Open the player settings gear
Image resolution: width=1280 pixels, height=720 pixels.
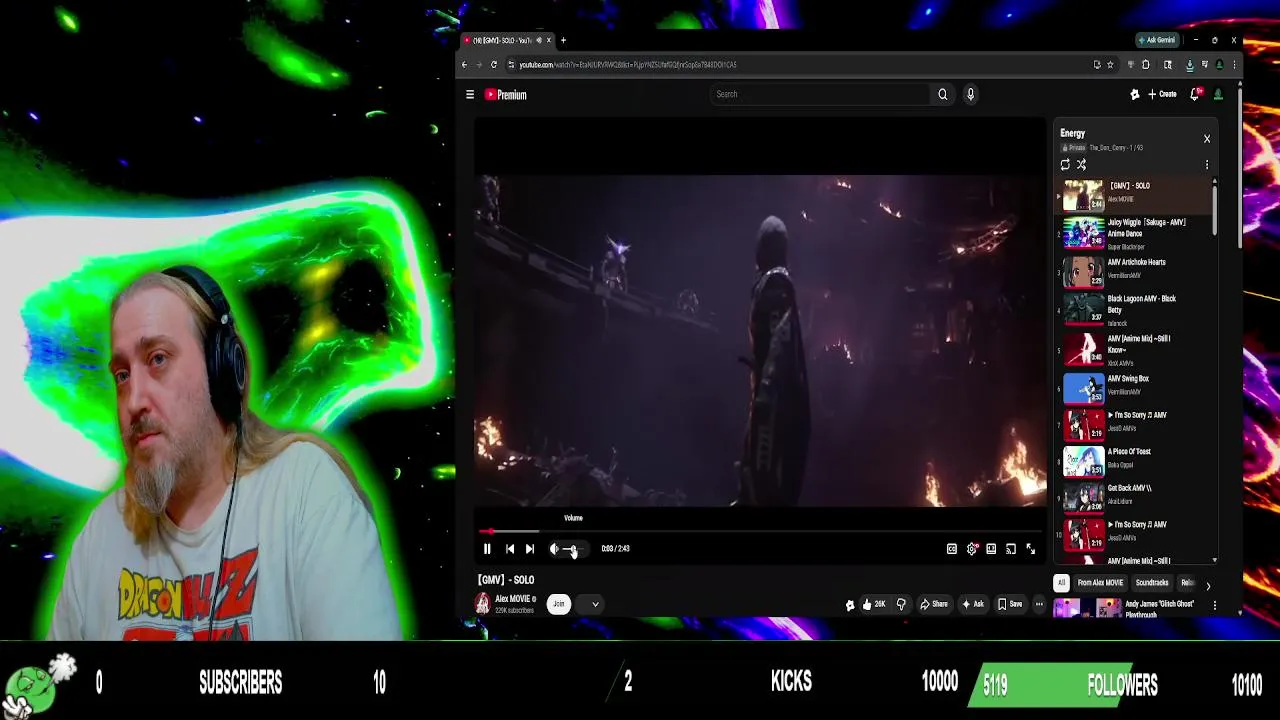point(972,549)
